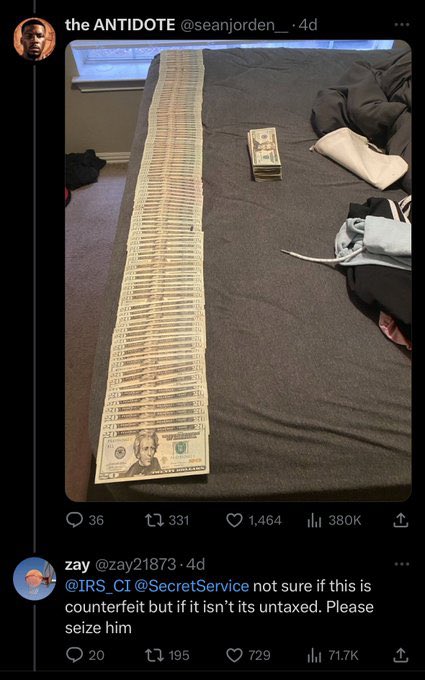This screenshot has height=680, width=425.
Task: View 71.7K views on zay's reply
Action: point(333,655)
